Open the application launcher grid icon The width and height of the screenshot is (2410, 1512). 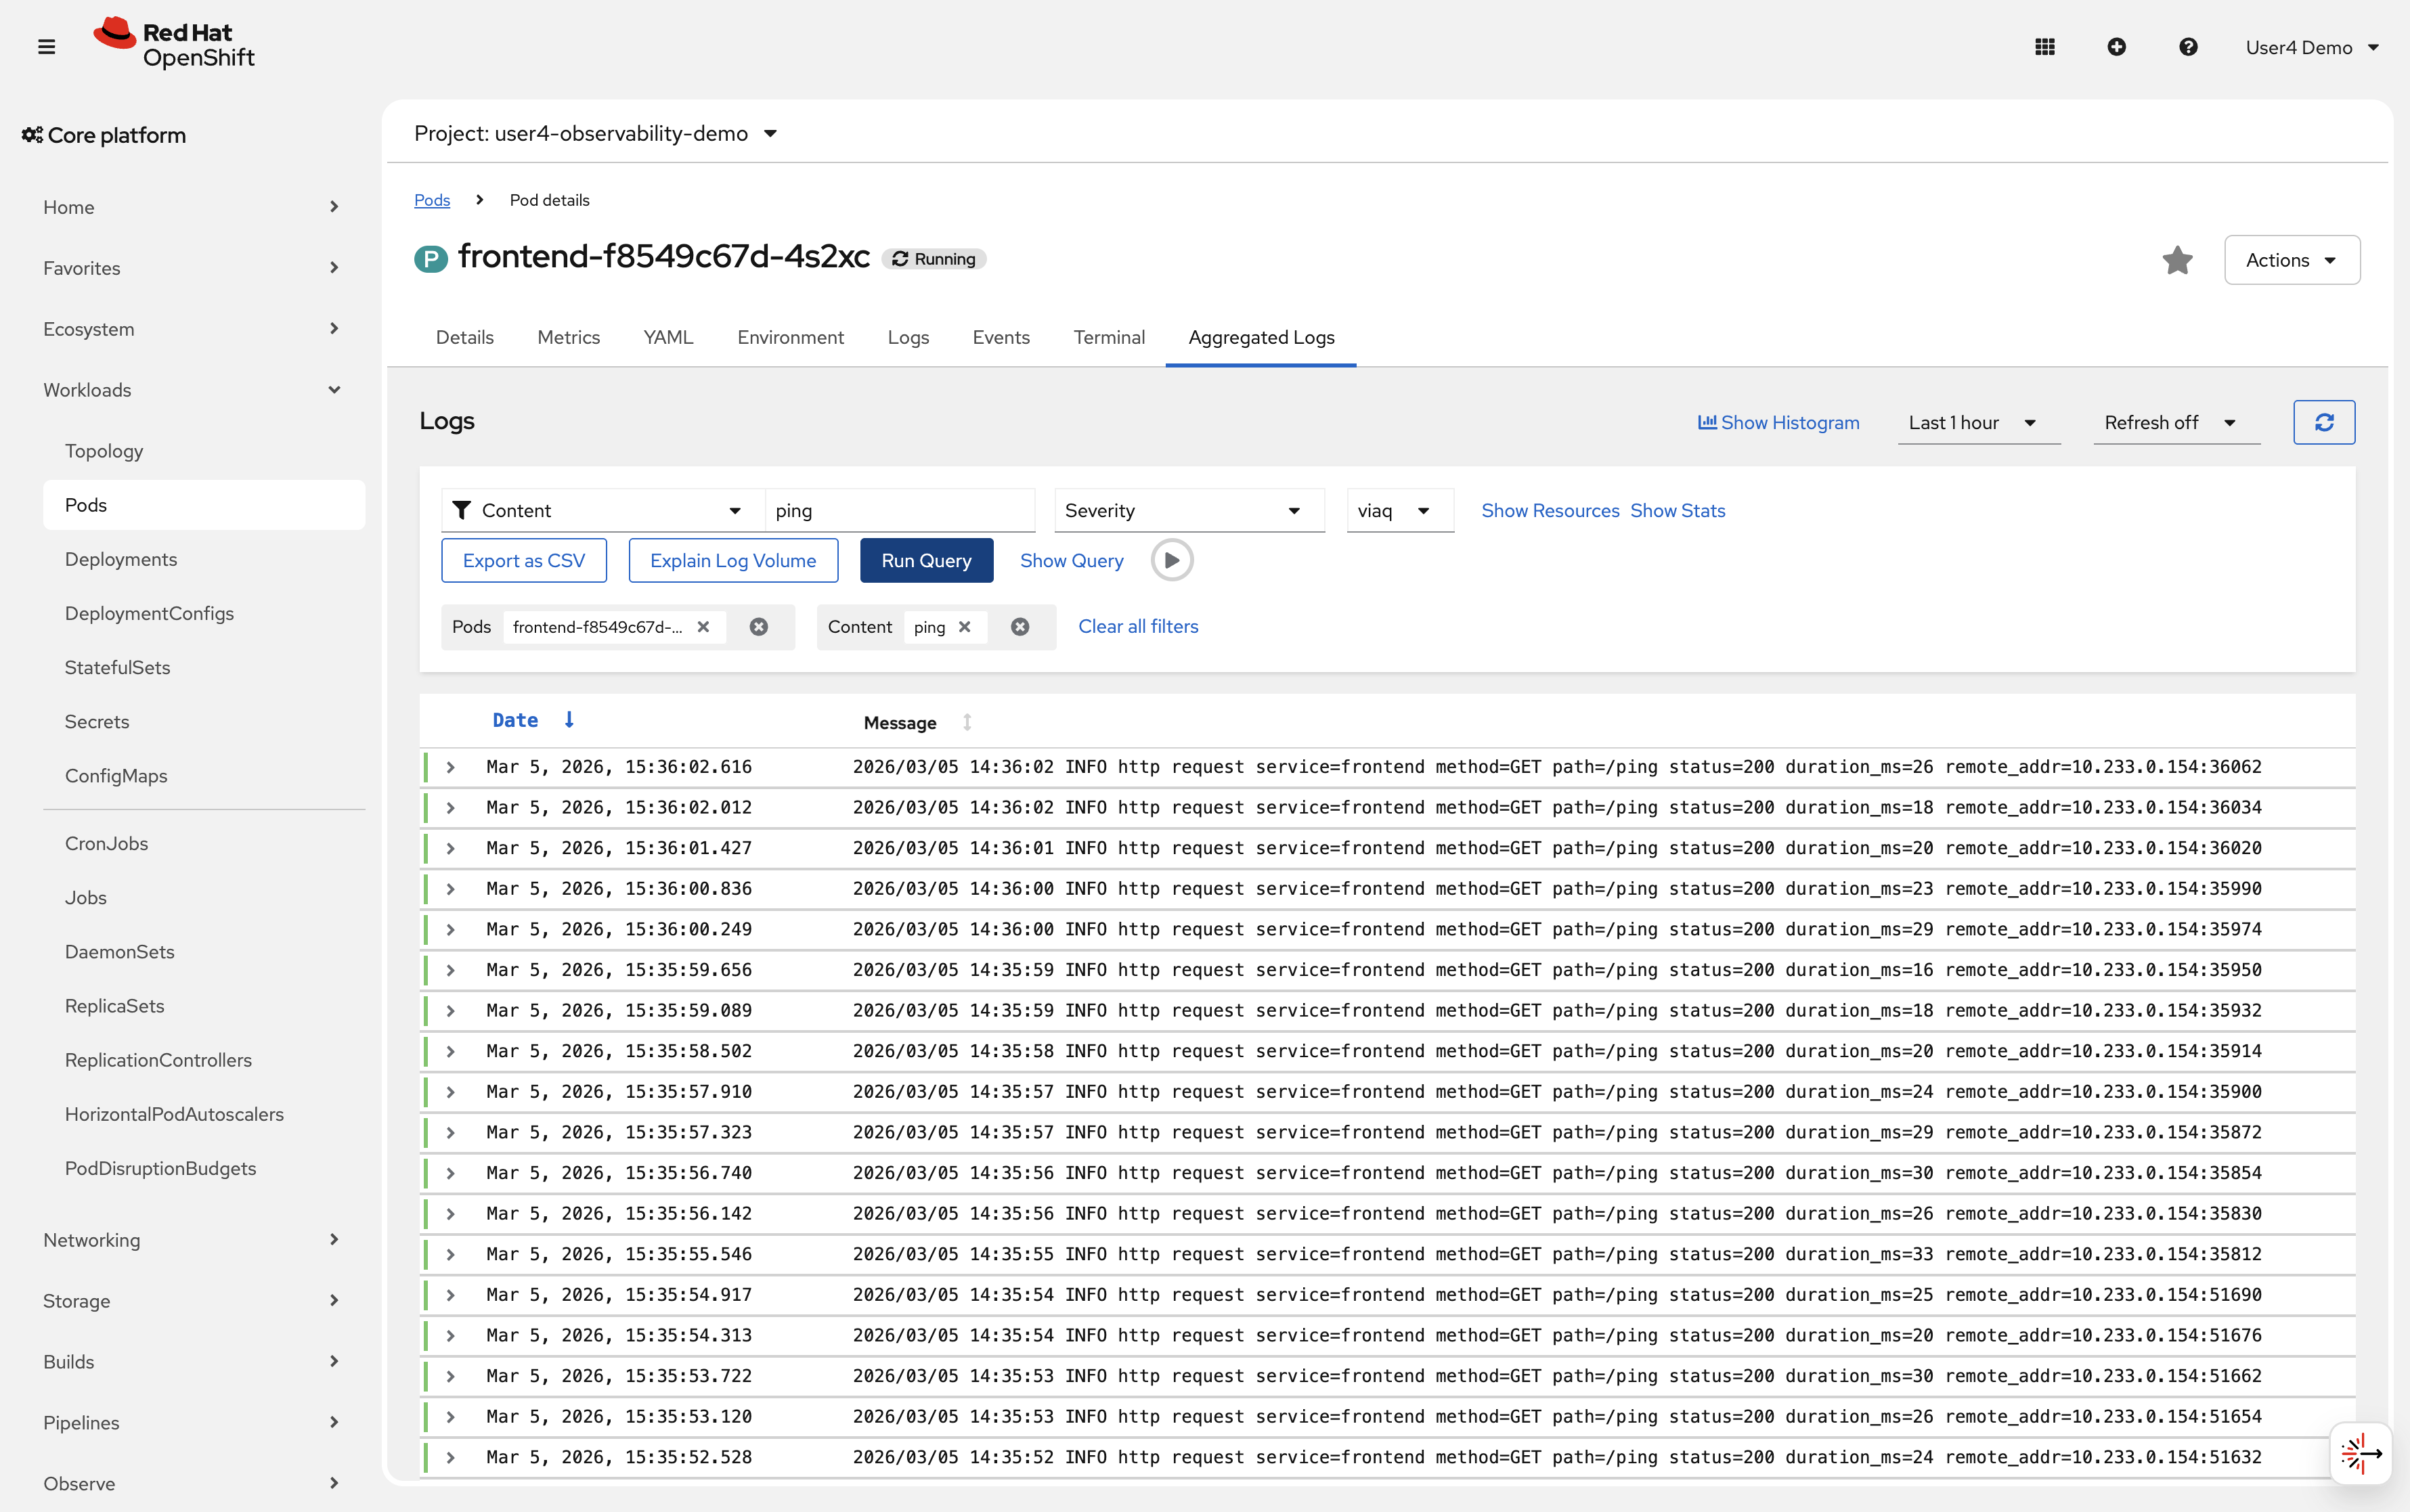pyautogui.click(x=2046, y=46)
